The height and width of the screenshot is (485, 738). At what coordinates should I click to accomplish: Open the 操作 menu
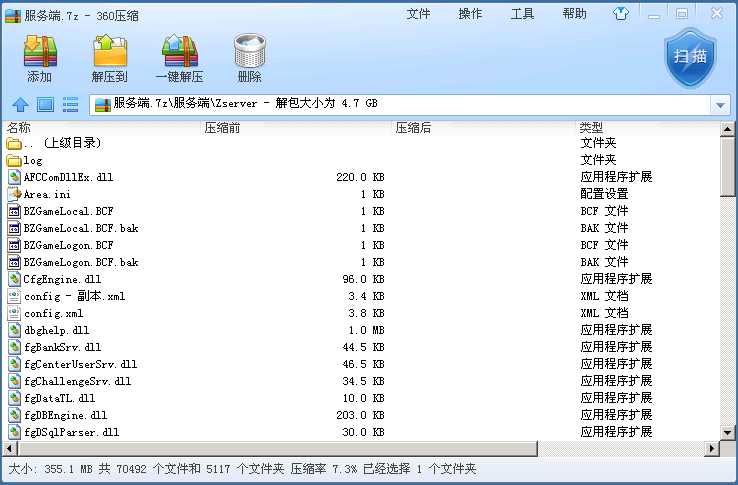470,14
